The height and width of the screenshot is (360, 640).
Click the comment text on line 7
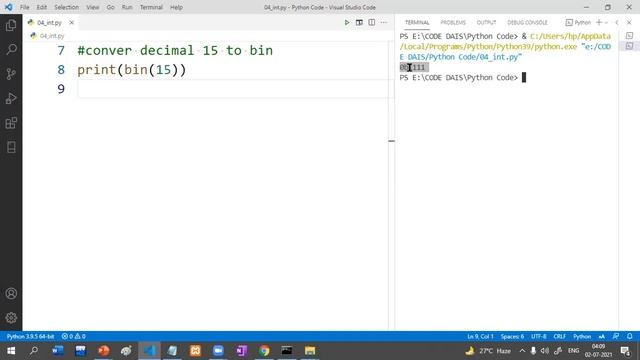click(x=175, y=51)
